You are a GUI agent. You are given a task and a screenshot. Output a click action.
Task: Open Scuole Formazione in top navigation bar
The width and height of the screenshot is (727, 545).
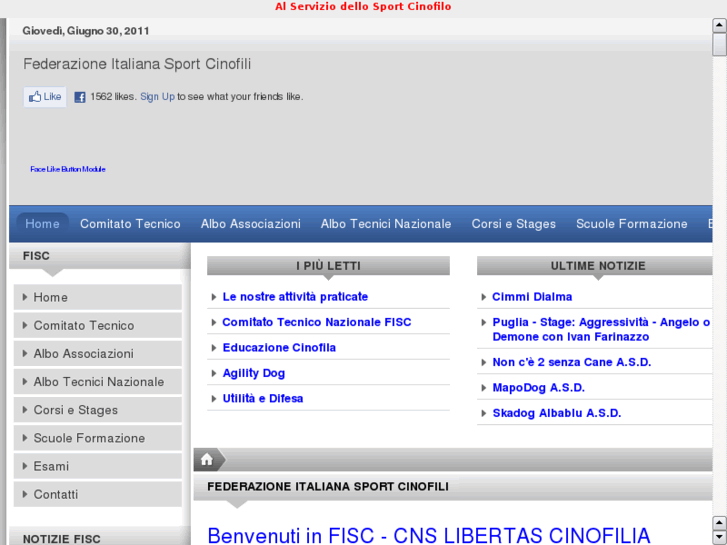[x=631, y=224]
